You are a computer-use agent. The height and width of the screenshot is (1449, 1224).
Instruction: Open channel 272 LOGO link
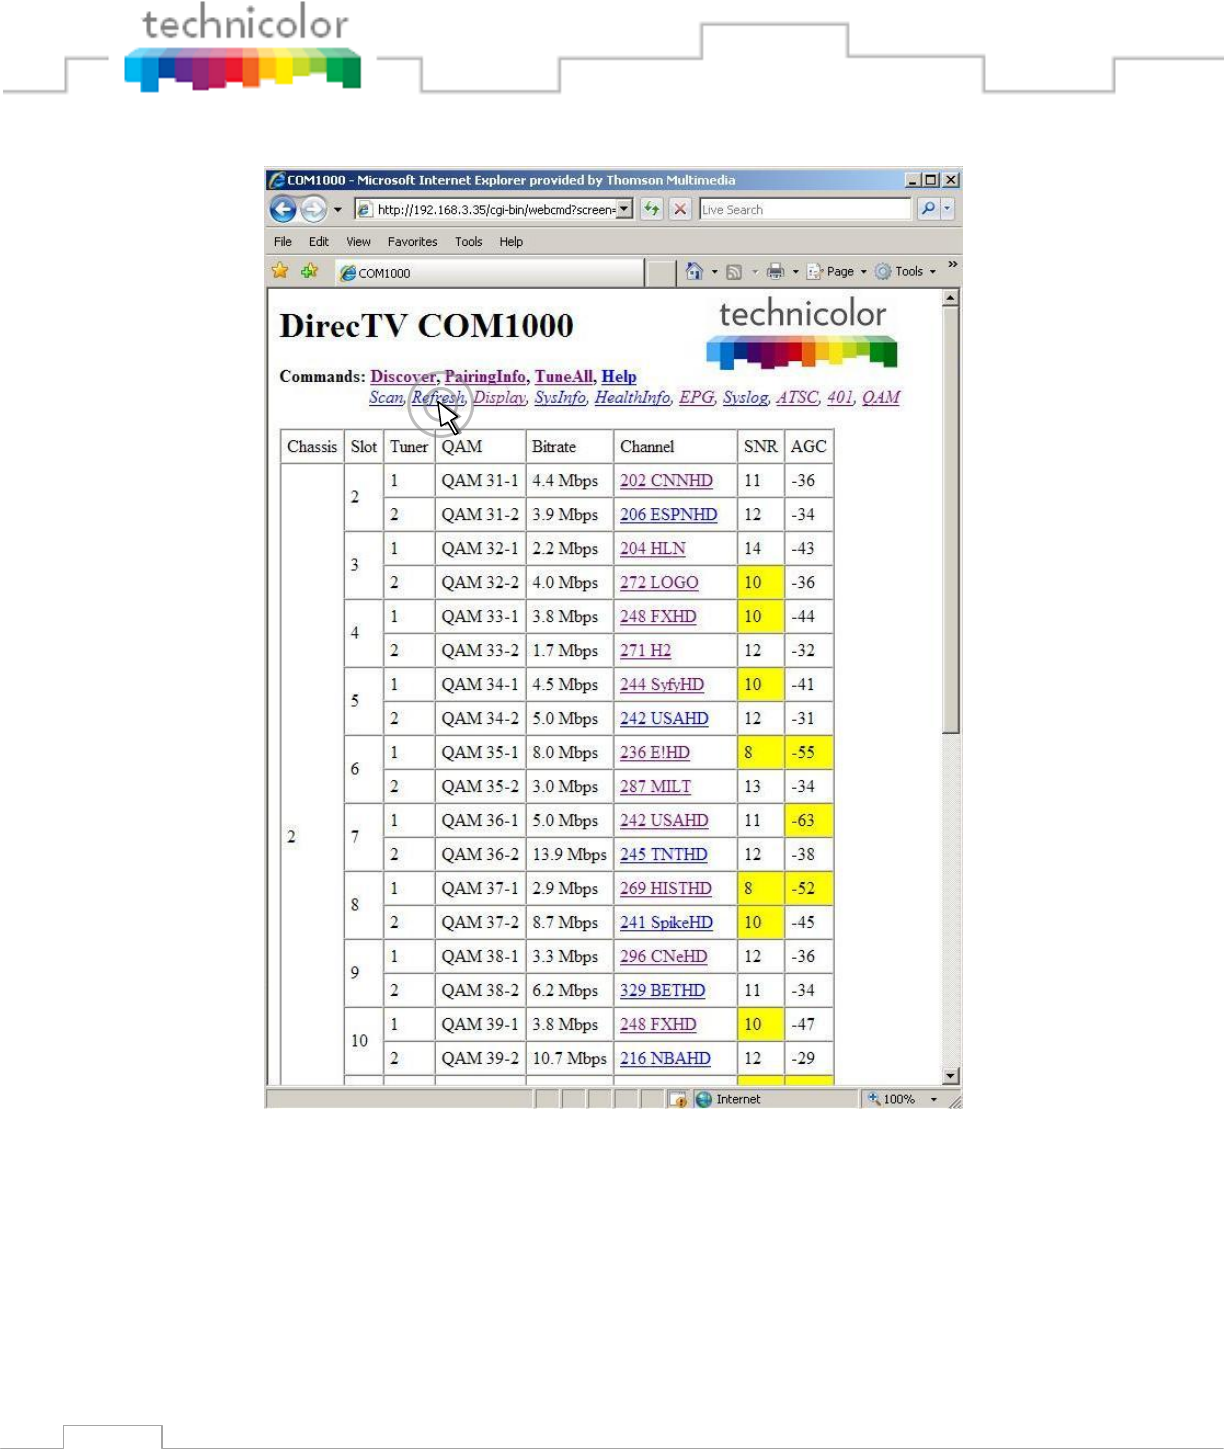[659, 583]
